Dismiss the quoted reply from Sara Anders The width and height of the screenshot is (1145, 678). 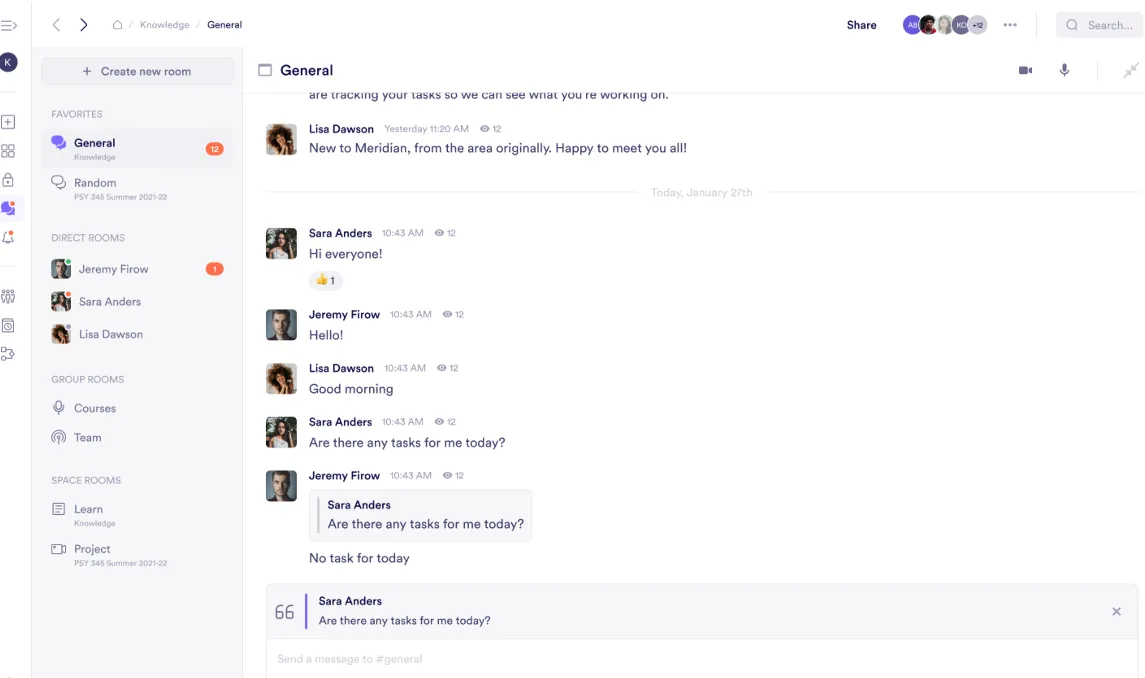pyautogui.click(x=1116, y=611)
